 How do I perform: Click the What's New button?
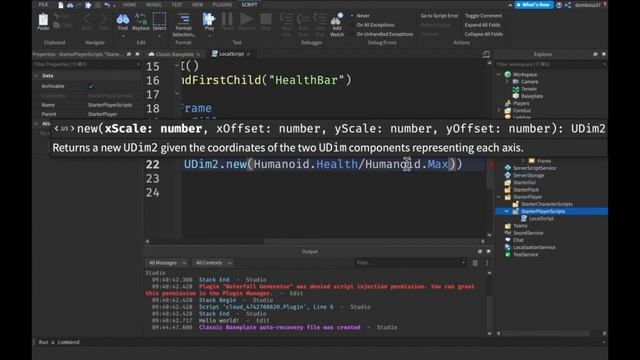[x=533, y=5]
